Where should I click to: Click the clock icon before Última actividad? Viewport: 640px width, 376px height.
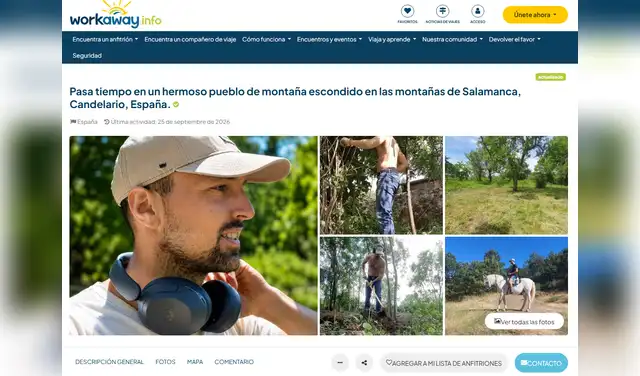tap(107, 122)
